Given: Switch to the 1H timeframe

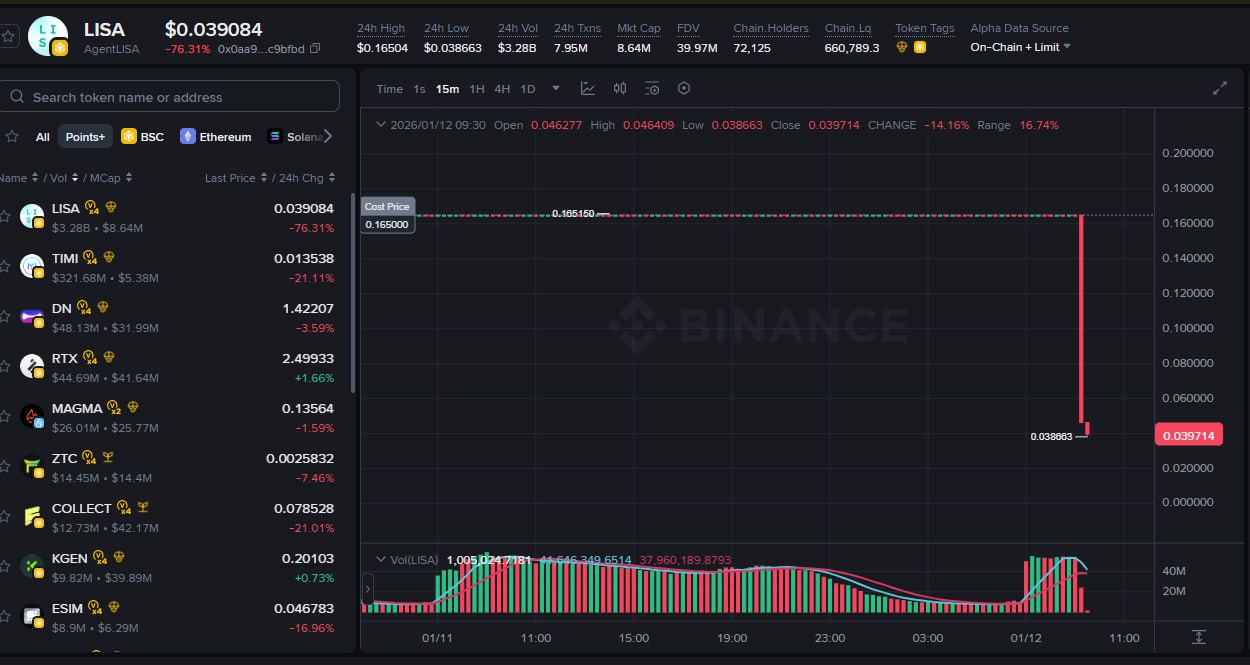Looking at the screenshot, I should point(477,89).
